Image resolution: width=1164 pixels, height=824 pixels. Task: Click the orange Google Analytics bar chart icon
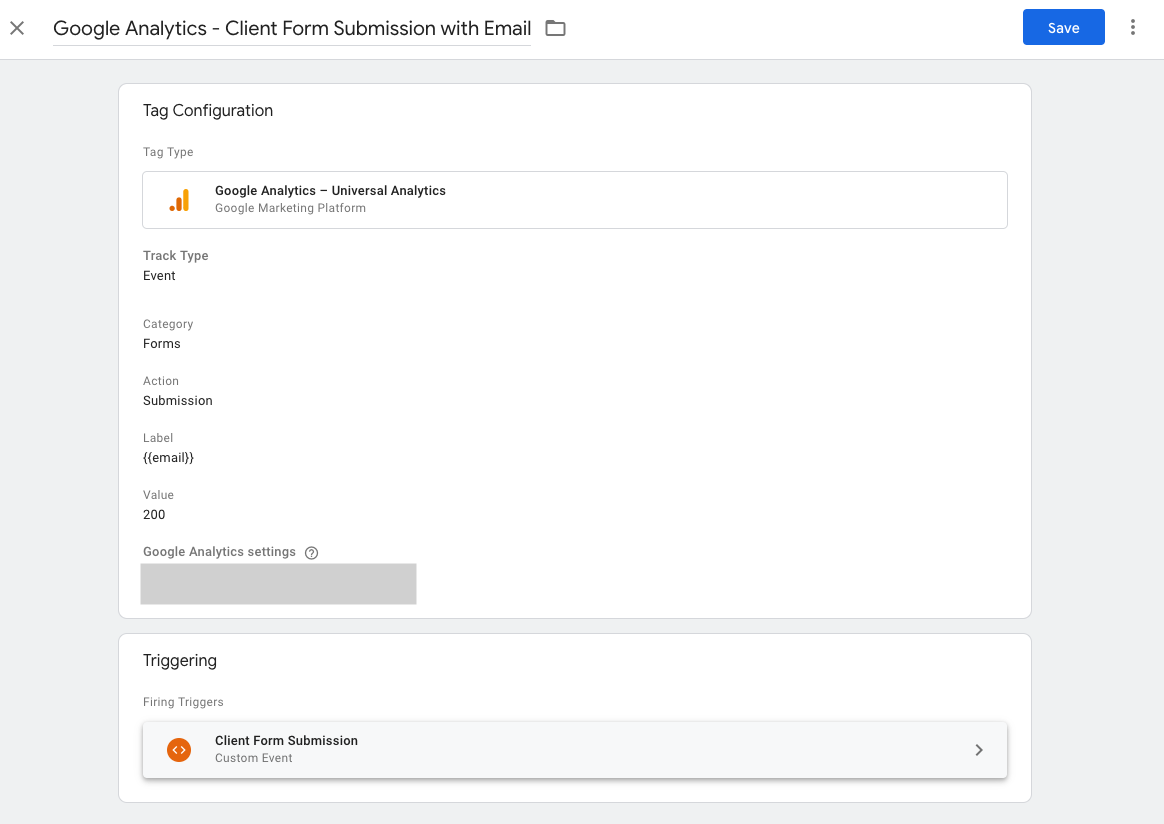tap(179, 200)
